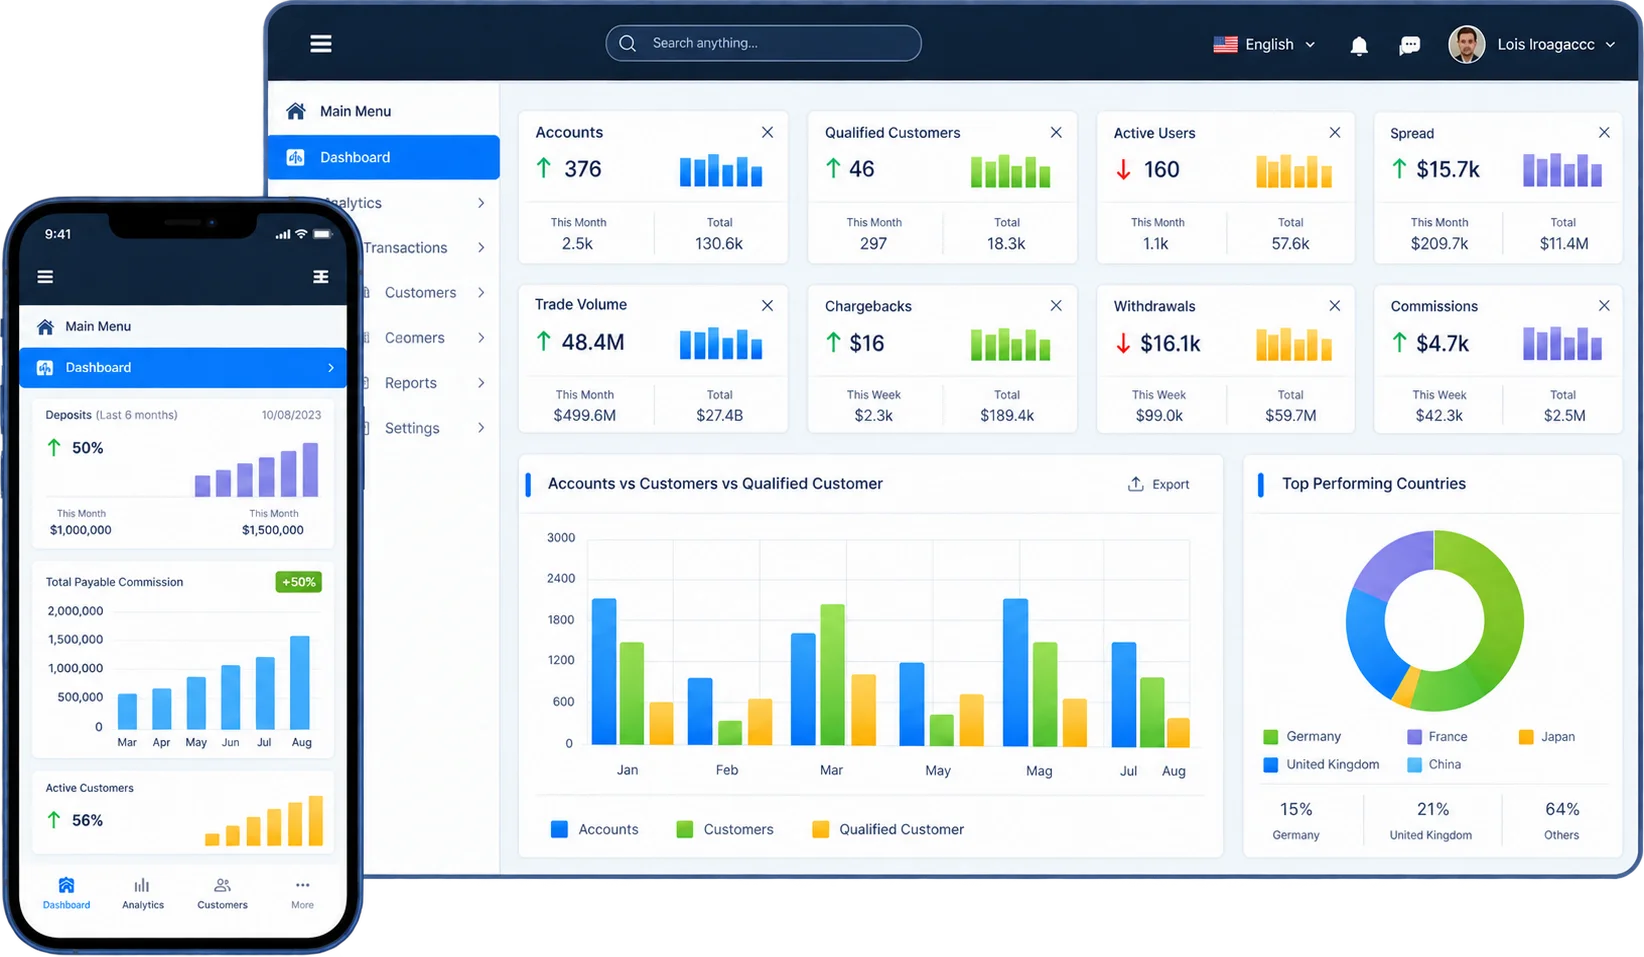Open the English language dropdown
This screenshot has width=1644, height=957.
[x=1264, y=44]
